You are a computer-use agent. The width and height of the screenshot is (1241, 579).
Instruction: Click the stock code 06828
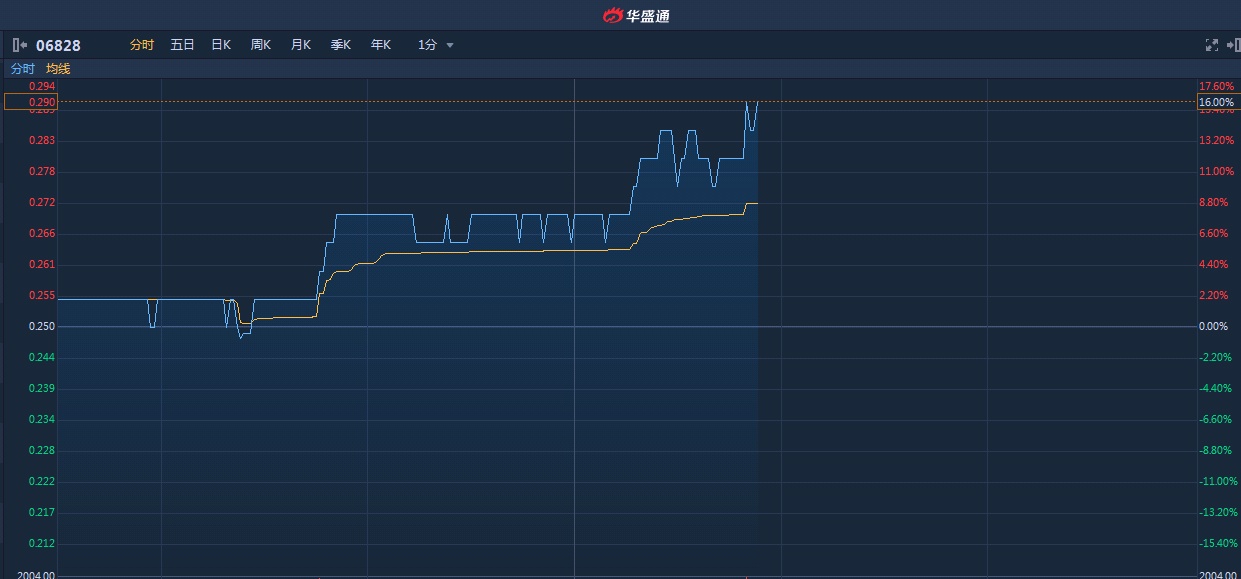point(58,45)
